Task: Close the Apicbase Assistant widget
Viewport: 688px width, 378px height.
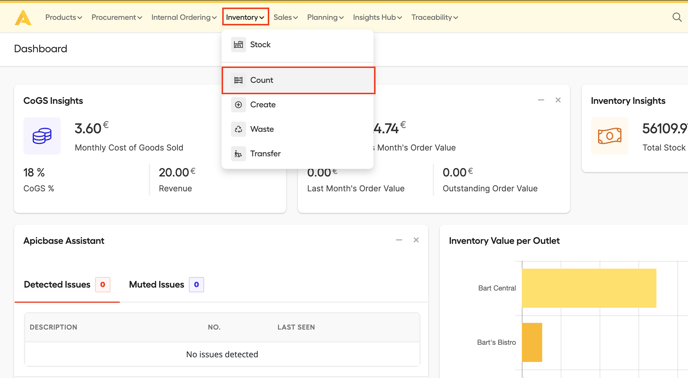Action: coord(416,240)
